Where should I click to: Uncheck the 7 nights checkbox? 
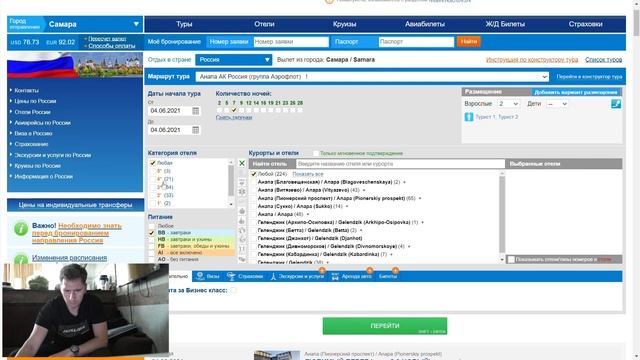pos(234,110)
